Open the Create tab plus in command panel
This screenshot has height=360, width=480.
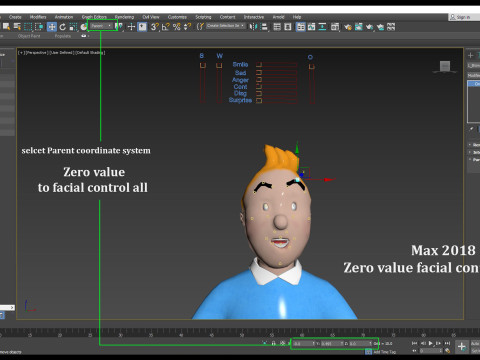coord(471,55)
